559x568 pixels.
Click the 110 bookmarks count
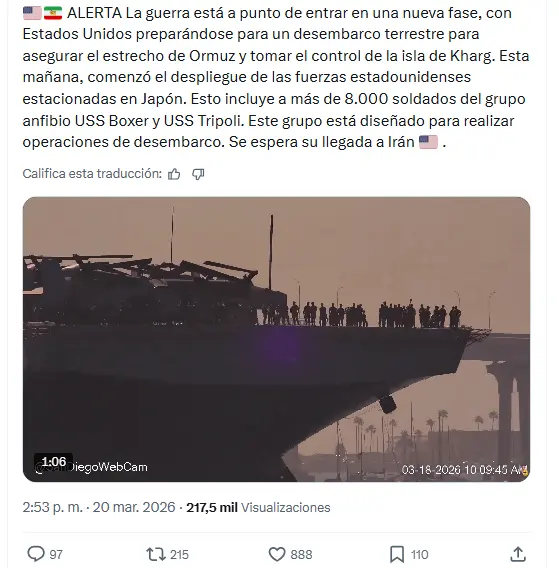pos(420,555)
